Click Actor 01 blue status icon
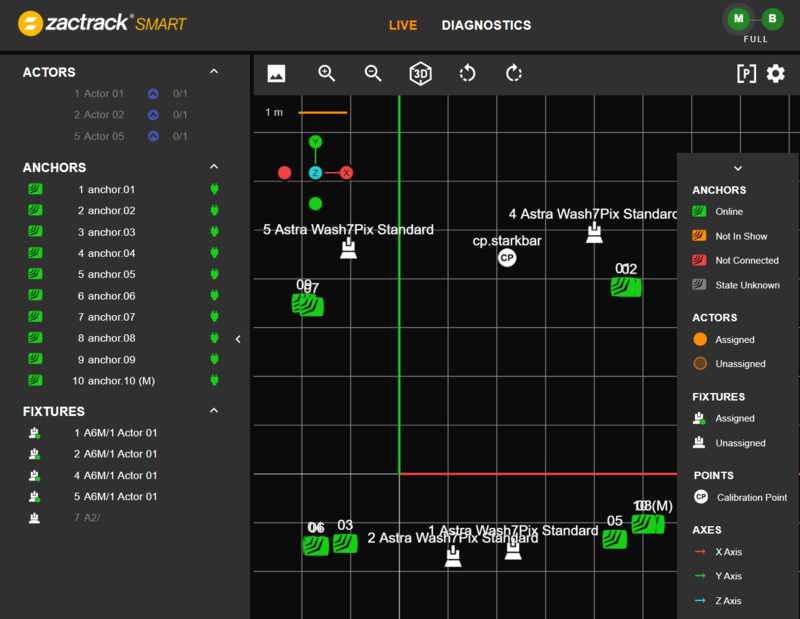 point(153,94)
